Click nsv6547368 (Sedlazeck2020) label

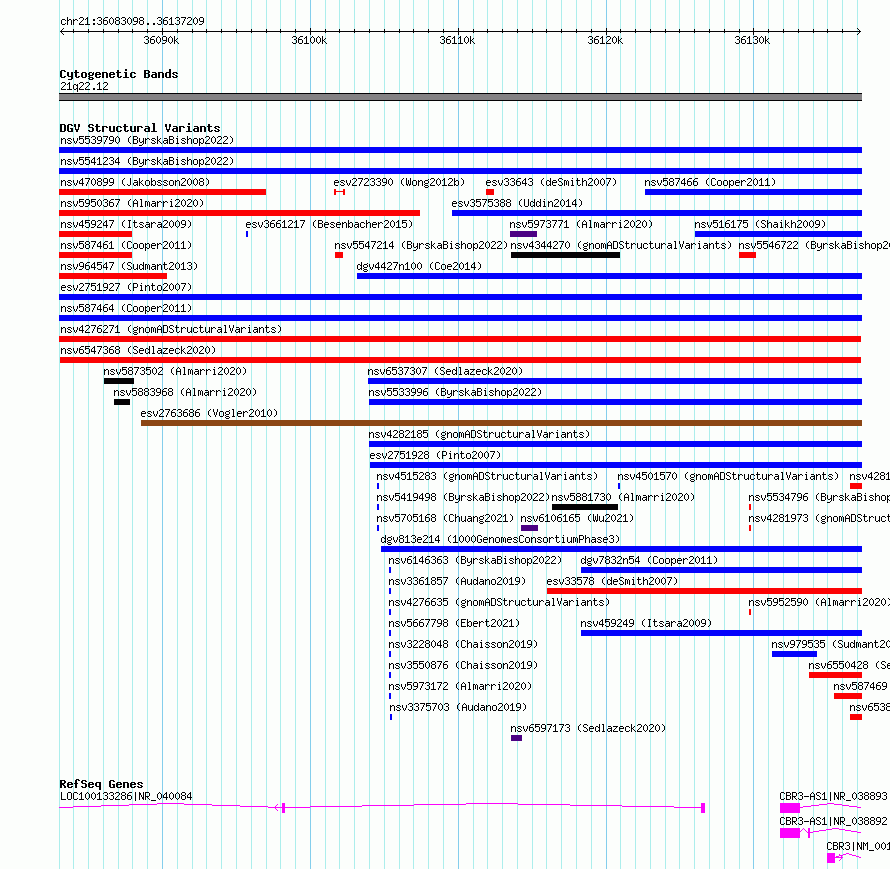point(138,350)
